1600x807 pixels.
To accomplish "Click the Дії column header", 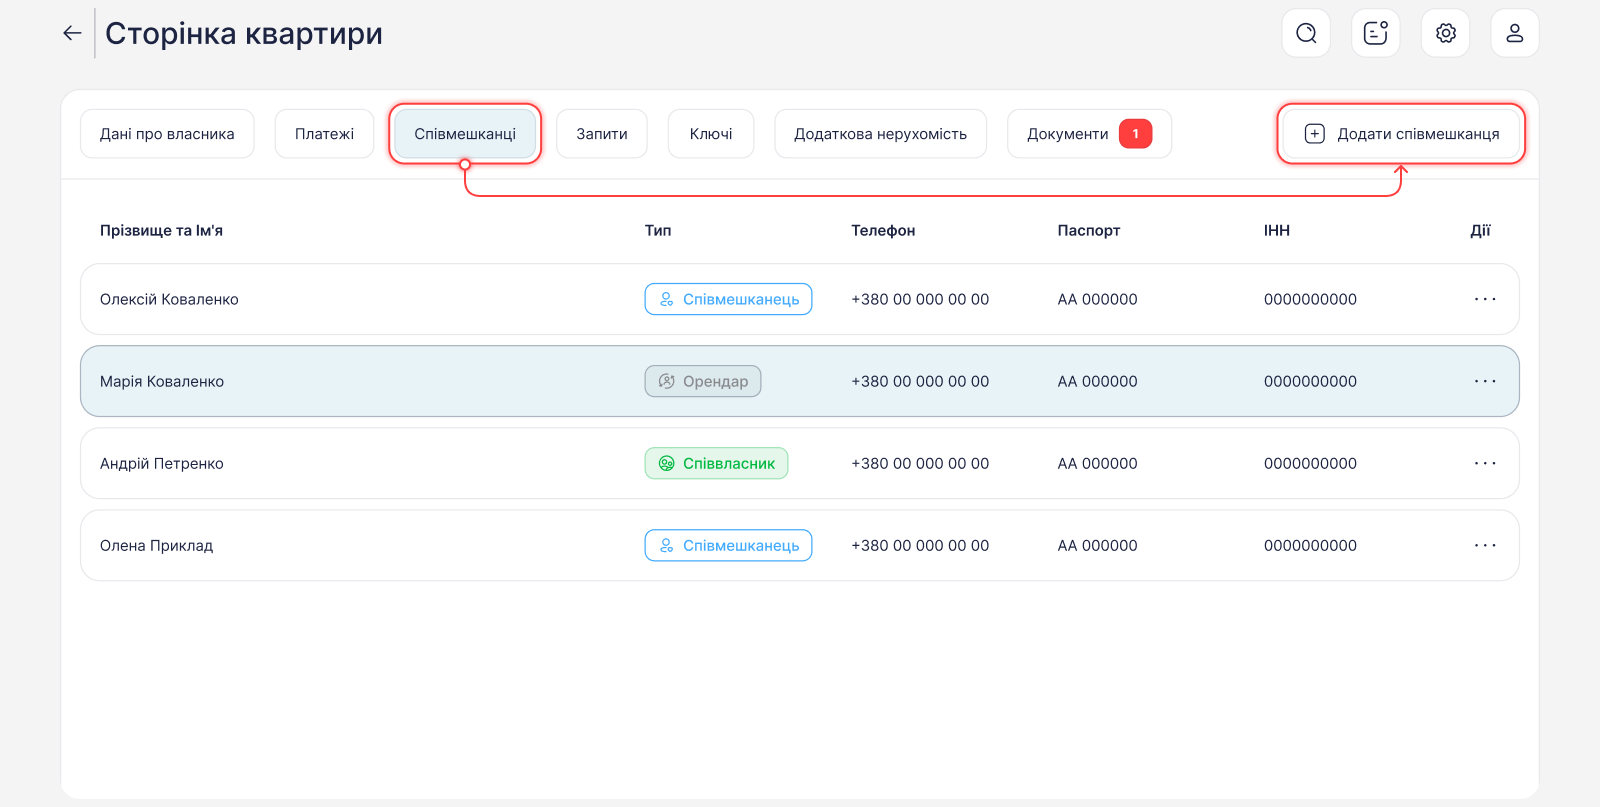I will [1480, 230].
